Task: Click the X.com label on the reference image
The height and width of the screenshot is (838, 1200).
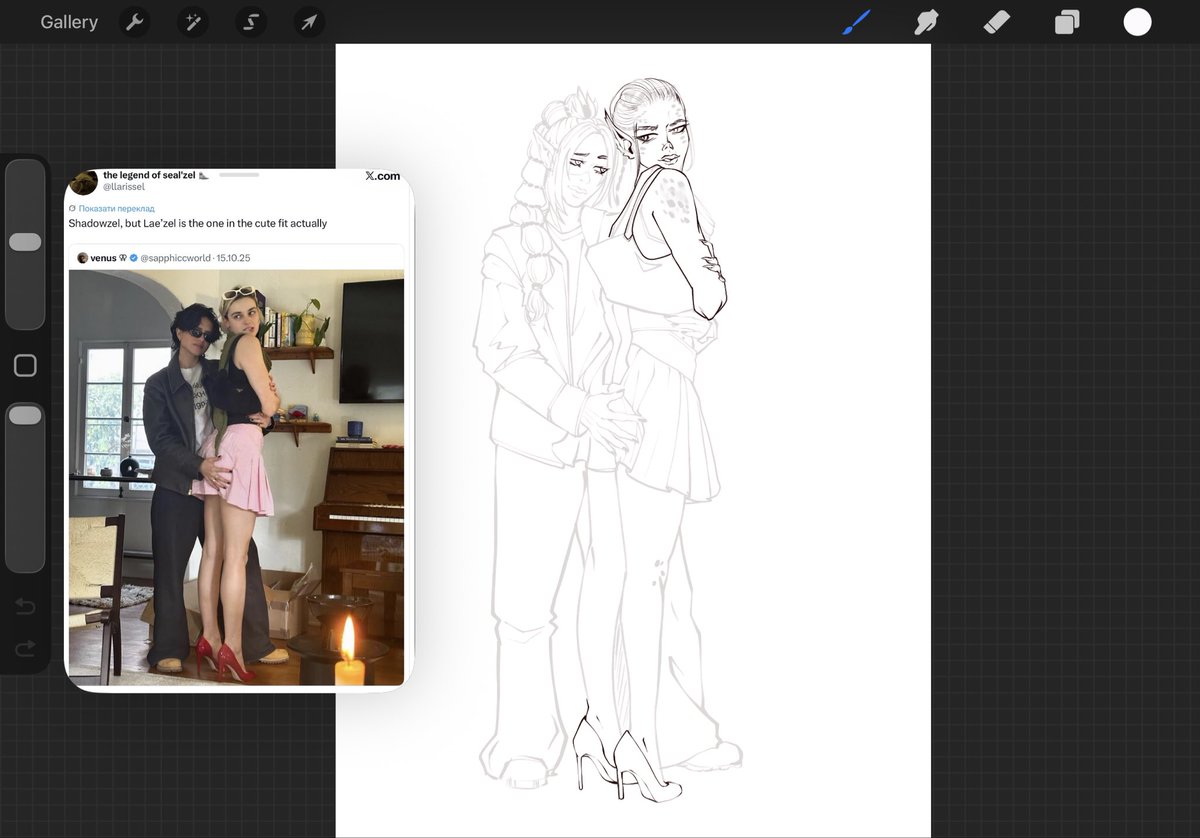Action: click(x=382, y=176)
